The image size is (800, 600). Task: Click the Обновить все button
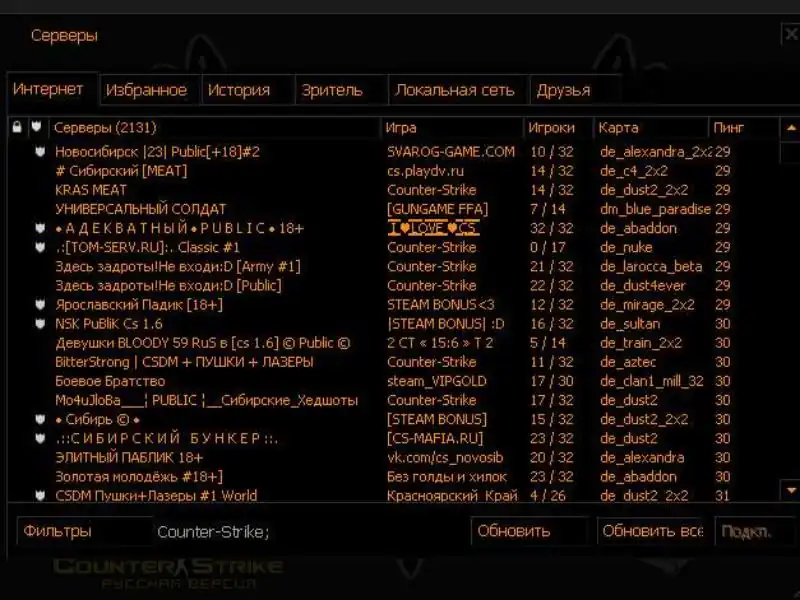pyautogui.click(x=653, y=531)
